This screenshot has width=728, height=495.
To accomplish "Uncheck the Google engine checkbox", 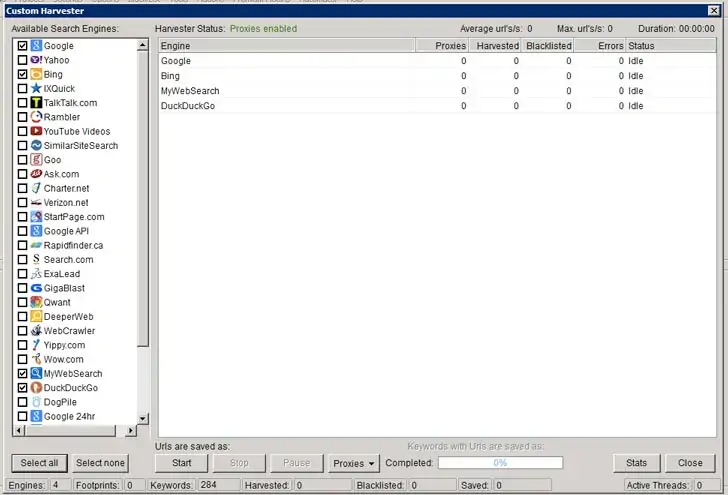I will pyautogui.click(x=22, y=46).
